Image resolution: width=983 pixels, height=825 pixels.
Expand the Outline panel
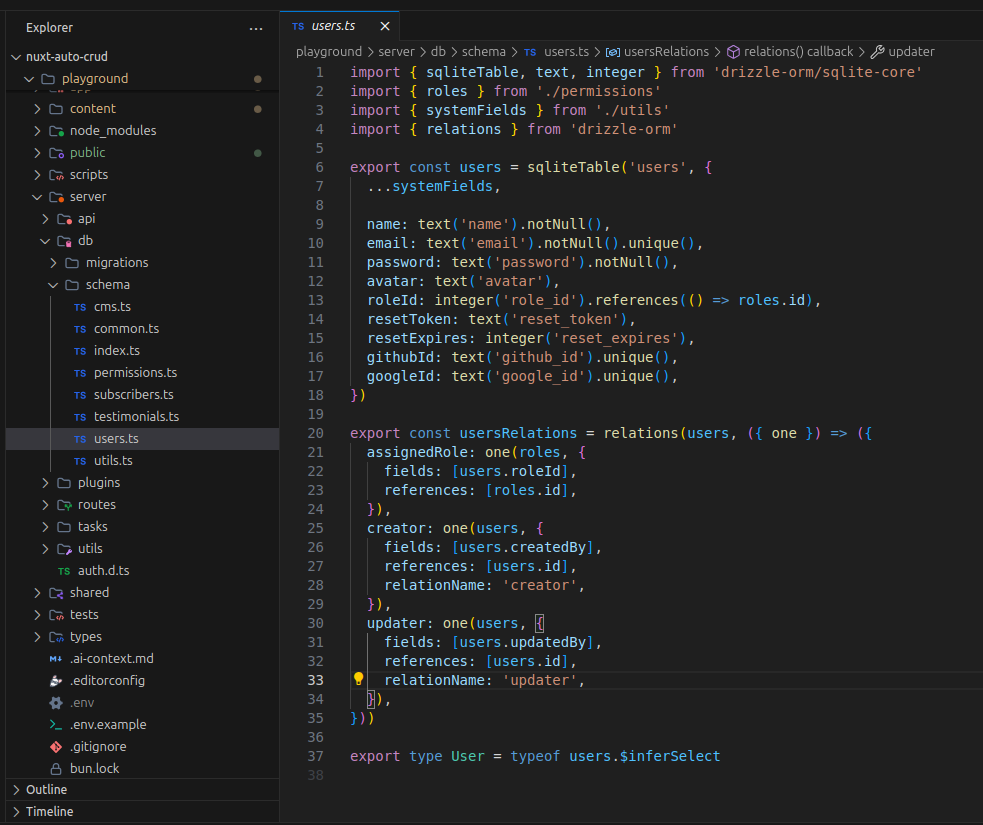pos(17,790)
